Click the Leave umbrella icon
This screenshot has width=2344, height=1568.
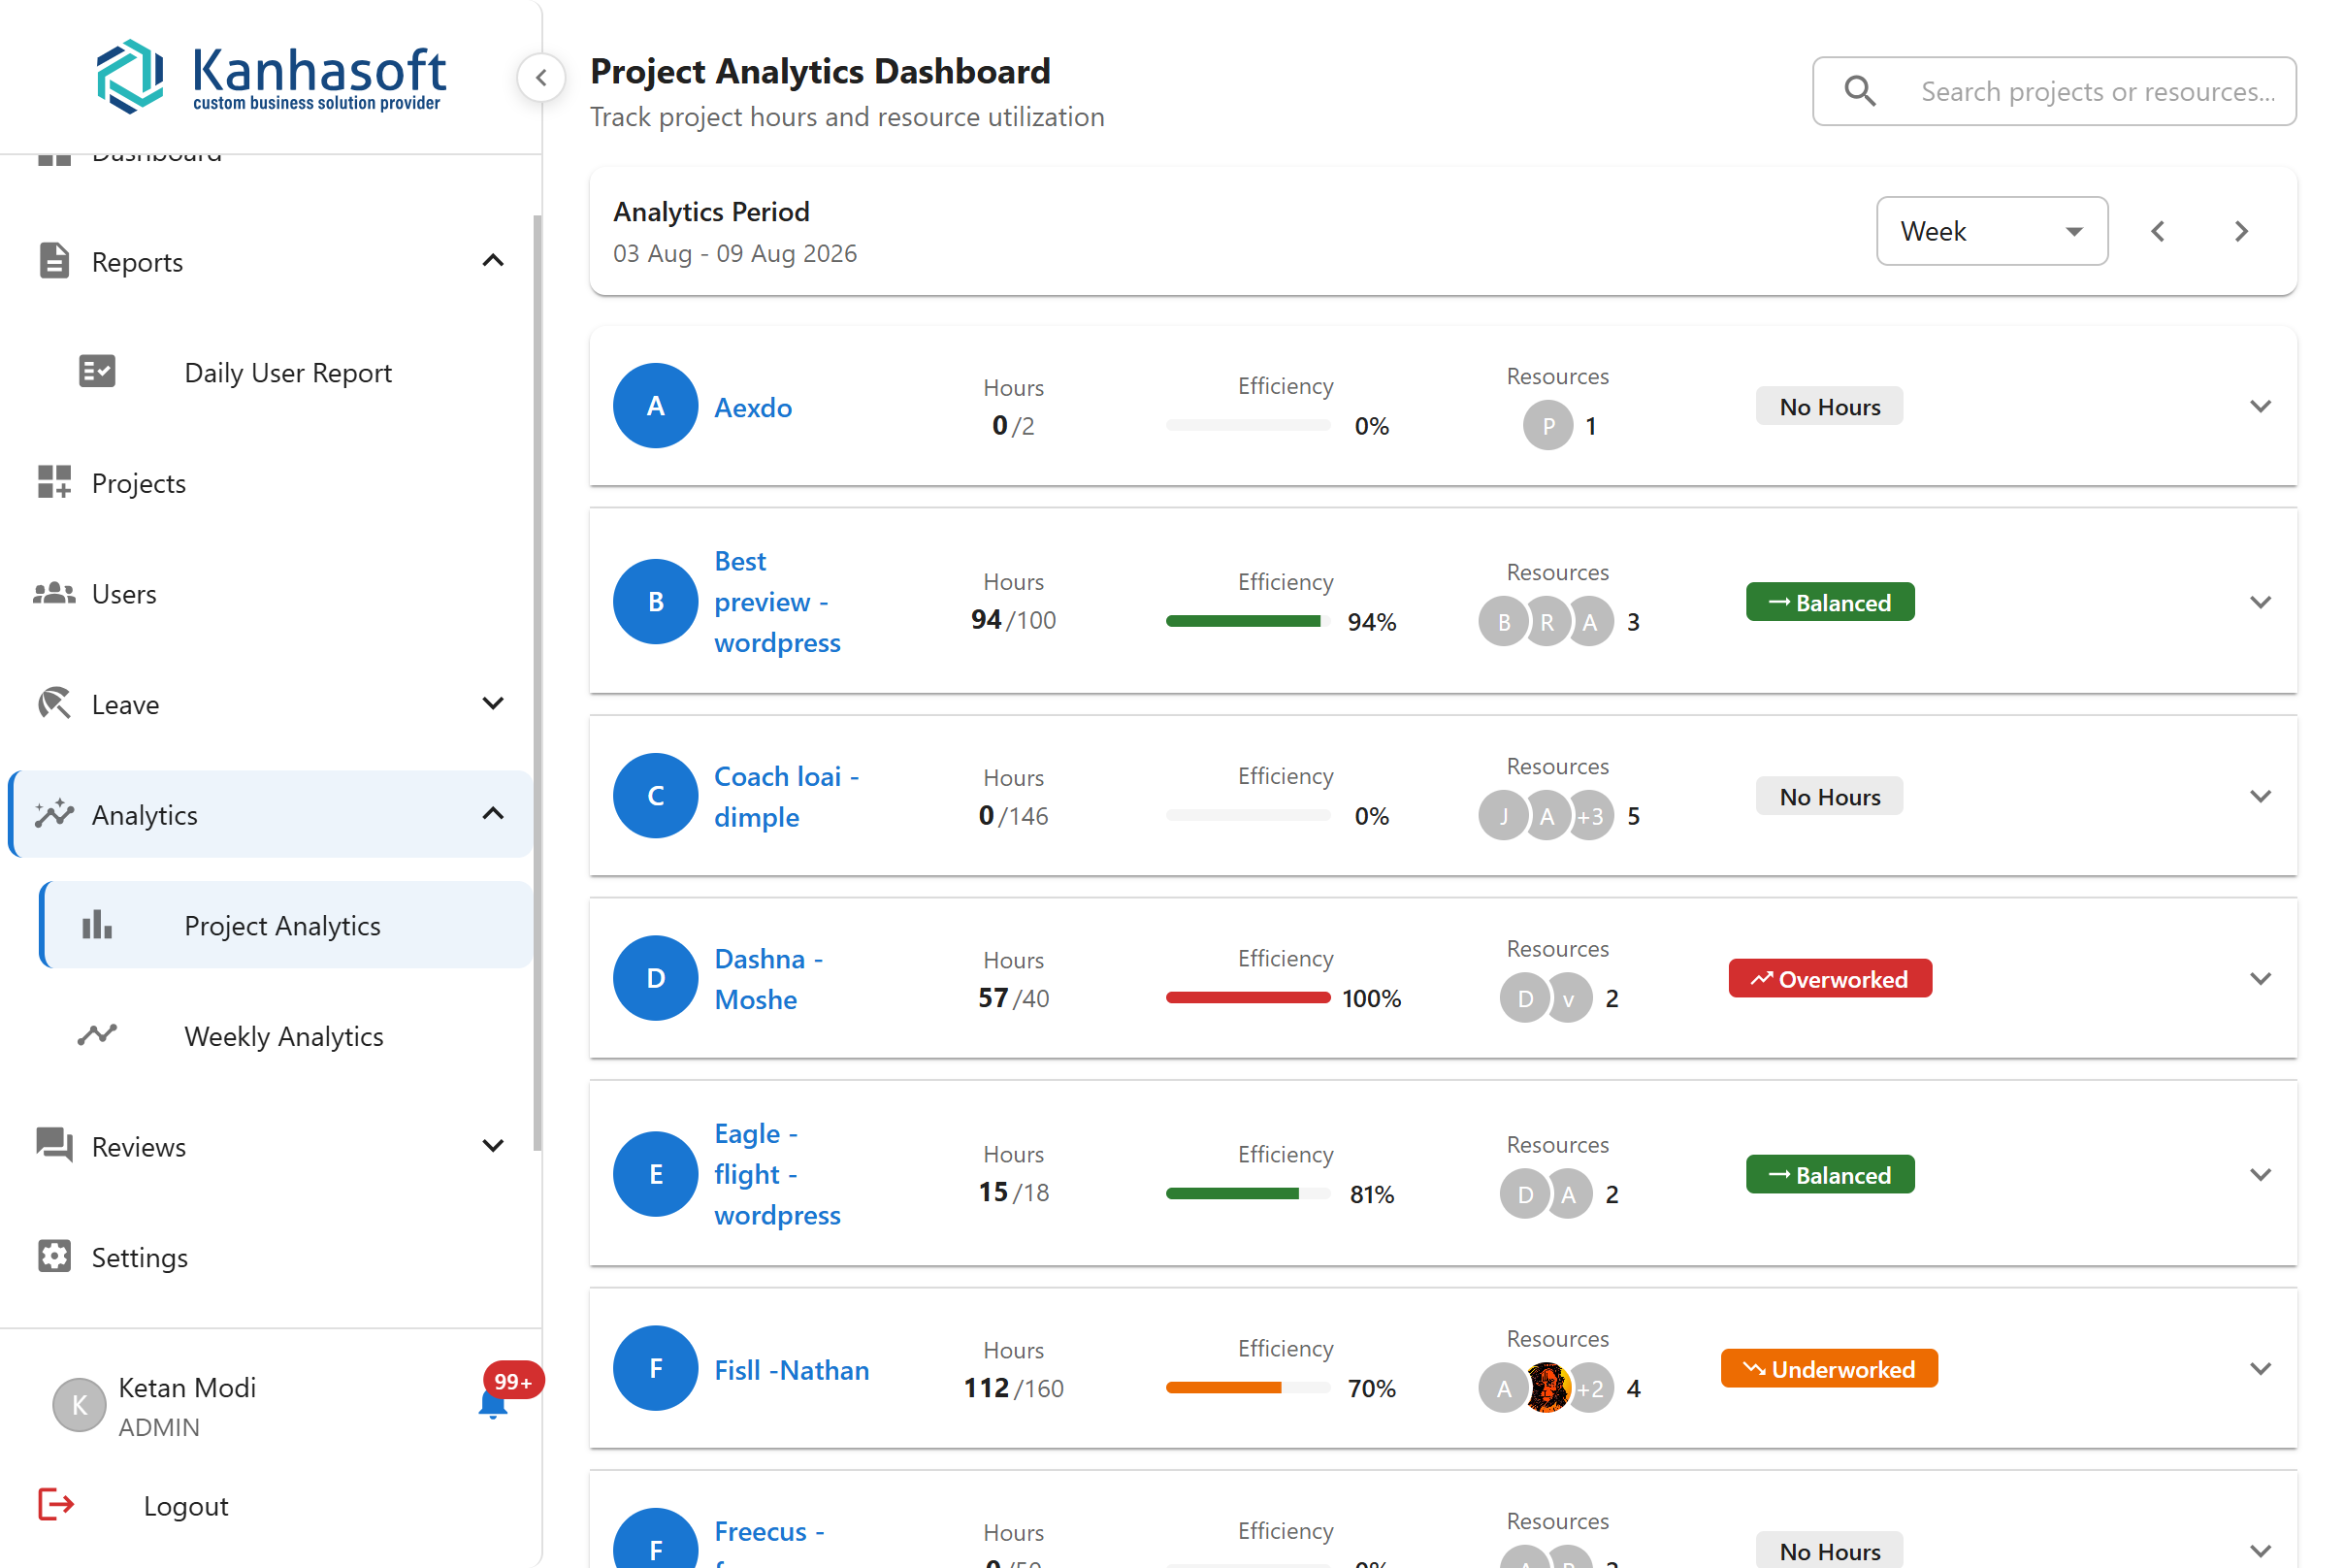coord(54,704)
